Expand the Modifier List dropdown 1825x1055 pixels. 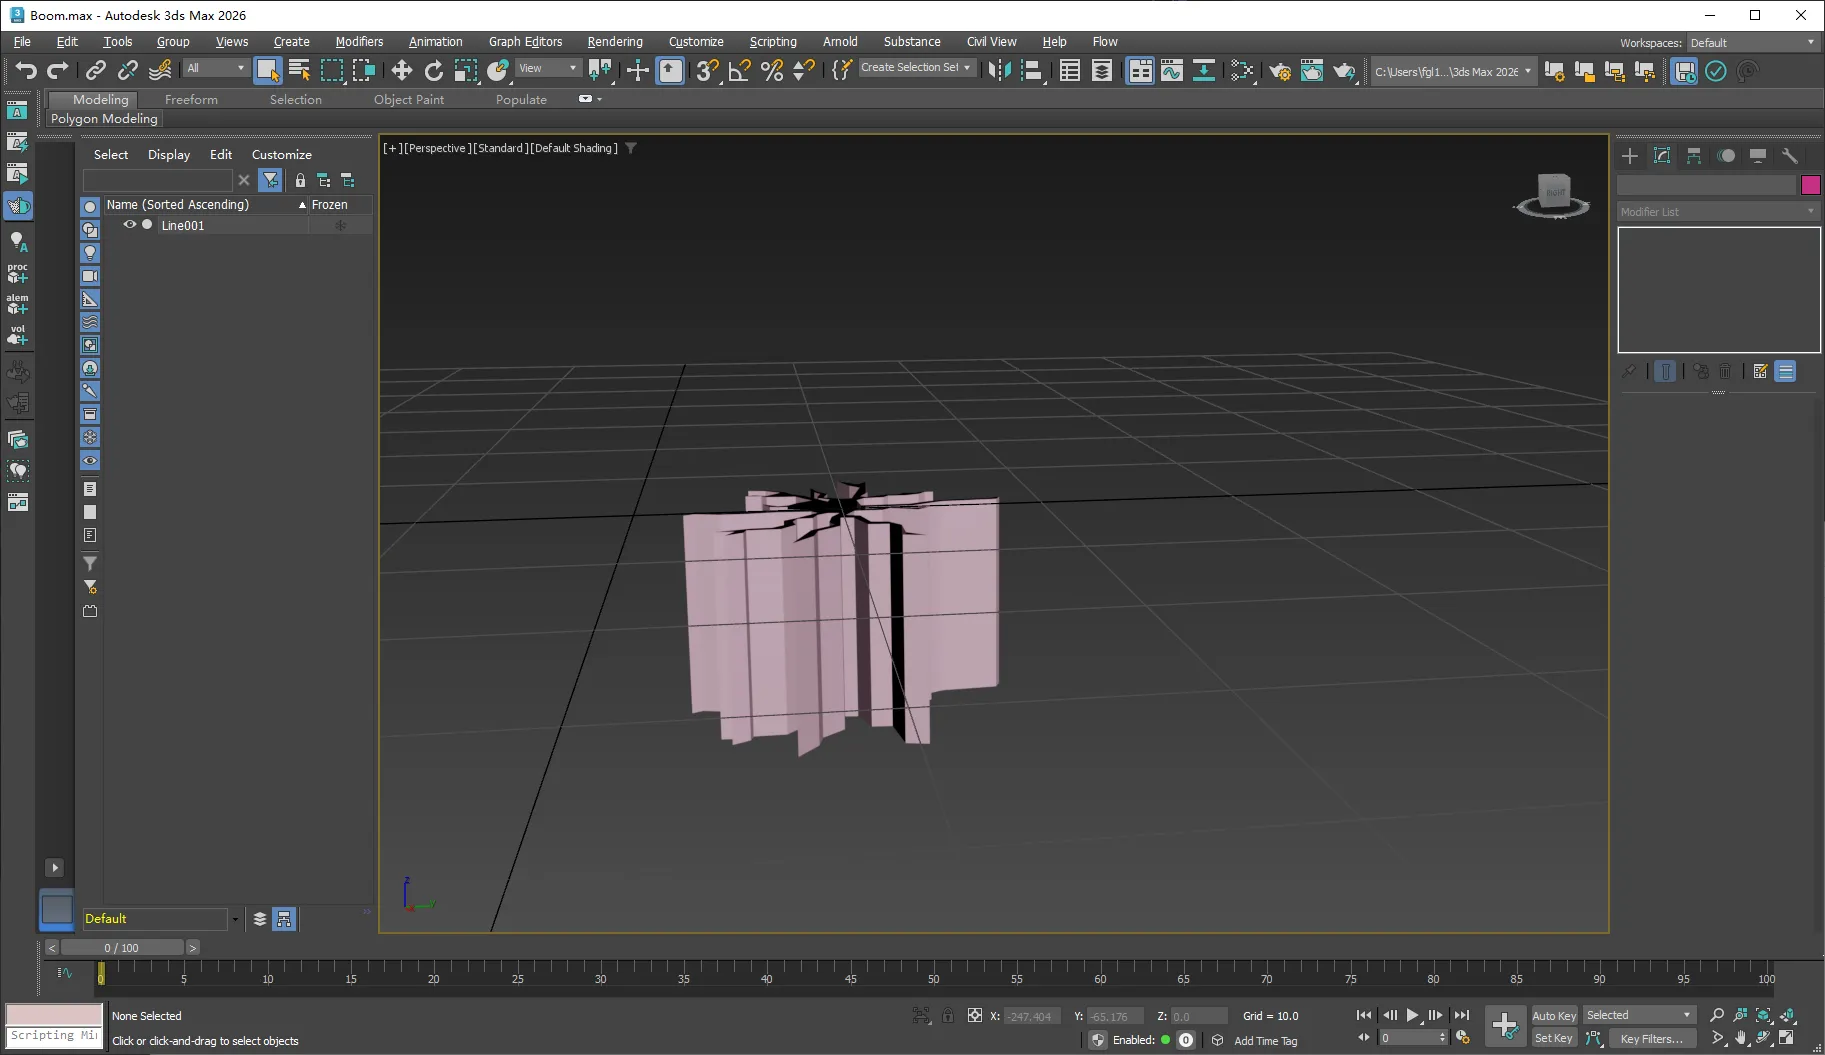click(x=1718, y=212)
